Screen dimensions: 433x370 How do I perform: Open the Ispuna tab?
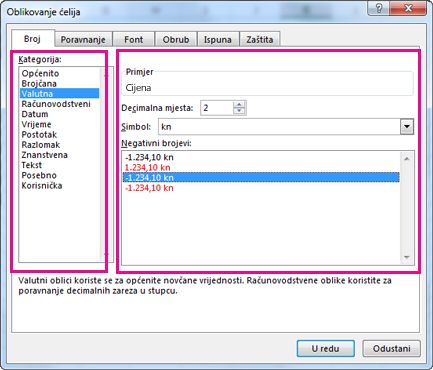click(x=218, y=40)
